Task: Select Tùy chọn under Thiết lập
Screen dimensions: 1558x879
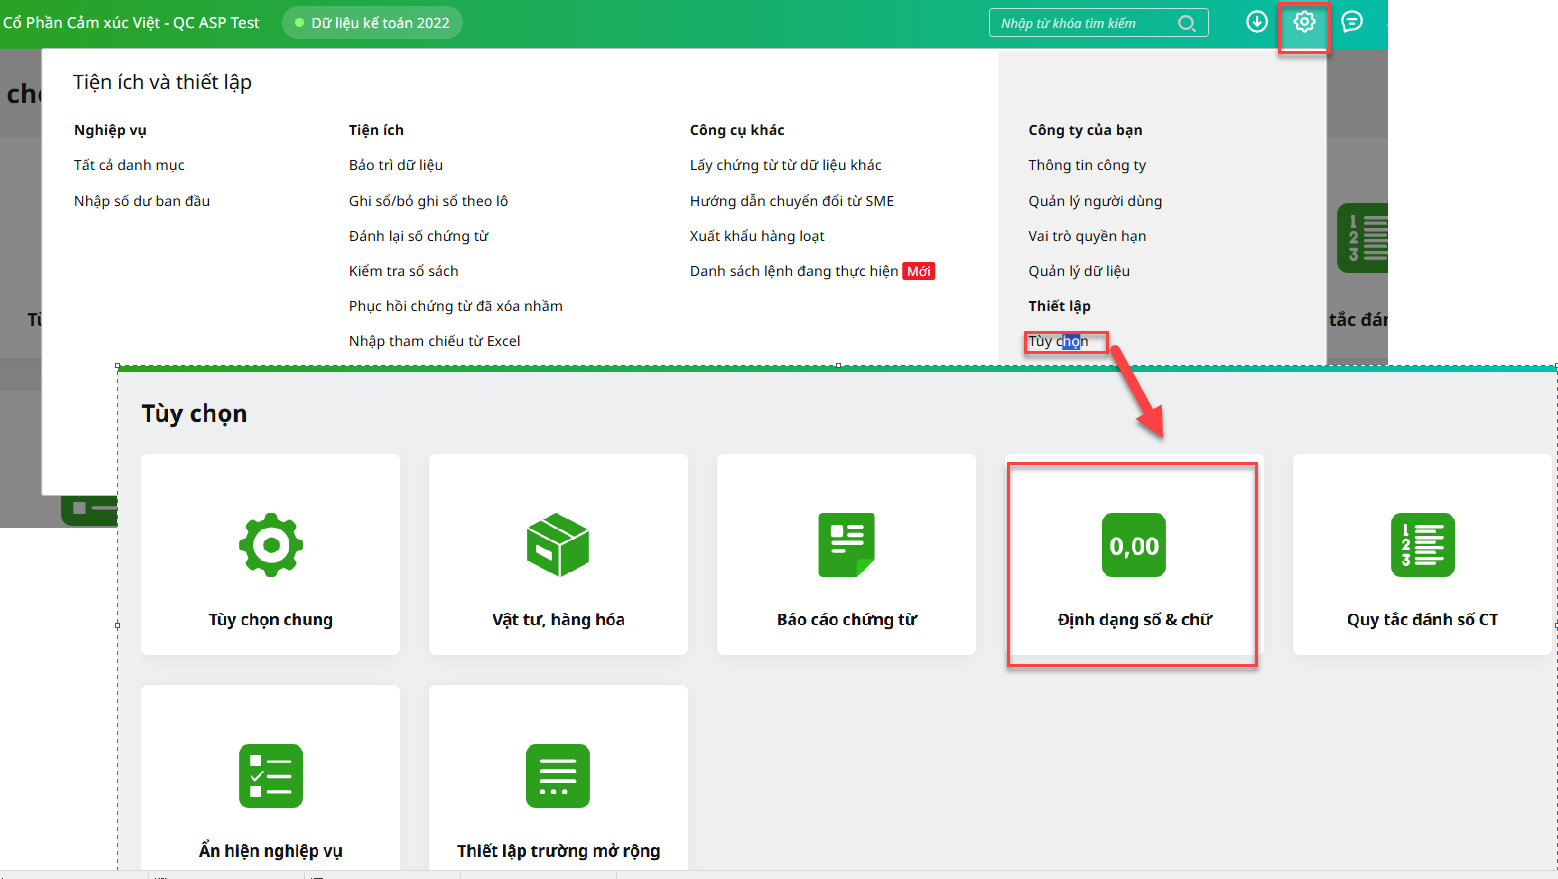Action: tap(1058, 341)
